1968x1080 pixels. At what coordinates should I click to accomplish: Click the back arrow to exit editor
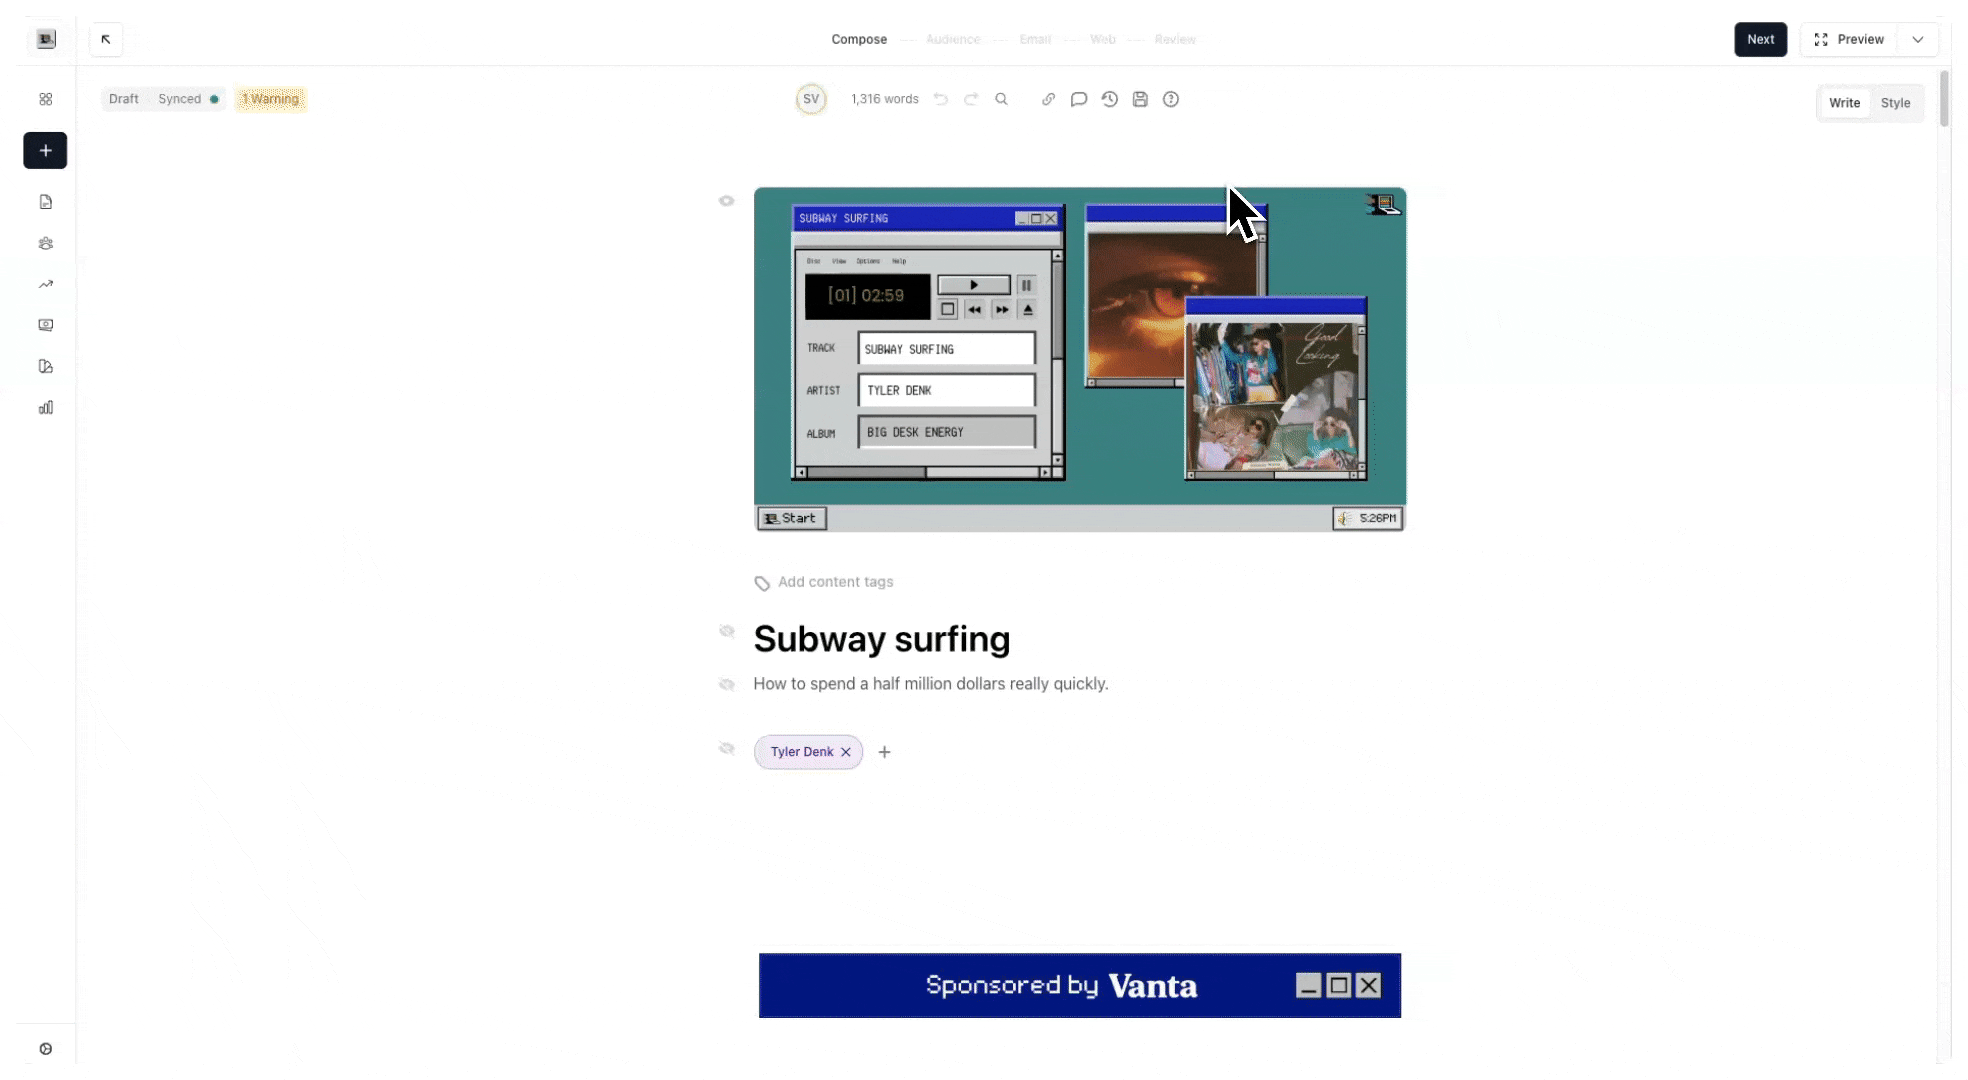pyautogui.click(x=106, y=39)
